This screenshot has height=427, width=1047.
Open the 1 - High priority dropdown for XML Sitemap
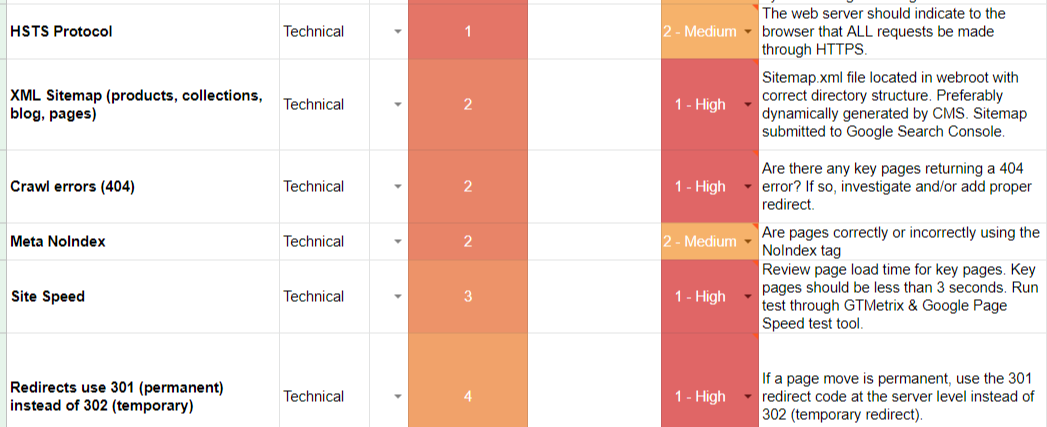pyautogui.click(x=748, y=105)
